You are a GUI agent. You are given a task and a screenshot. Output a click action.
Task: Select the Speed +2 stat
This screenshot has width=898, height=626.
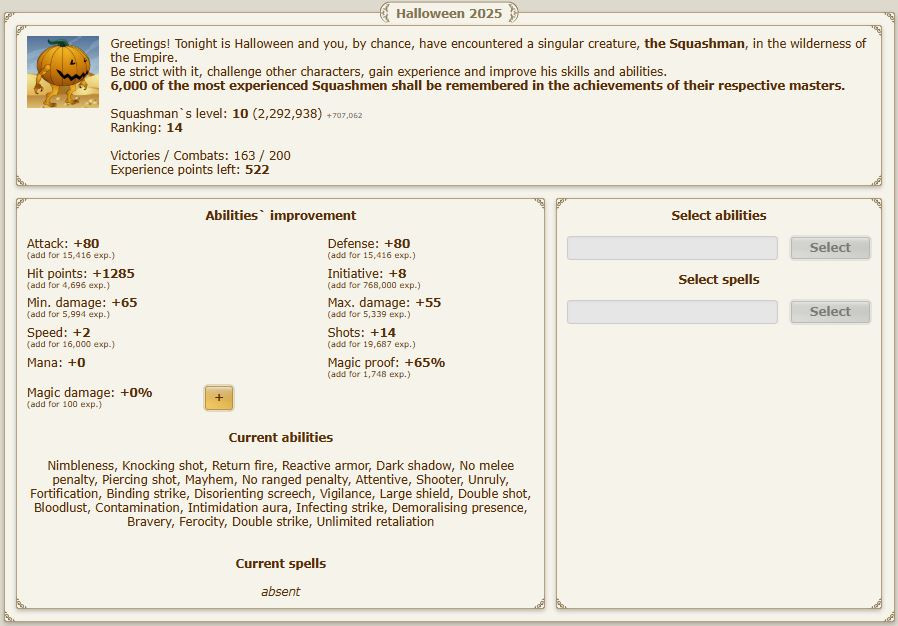58,333
